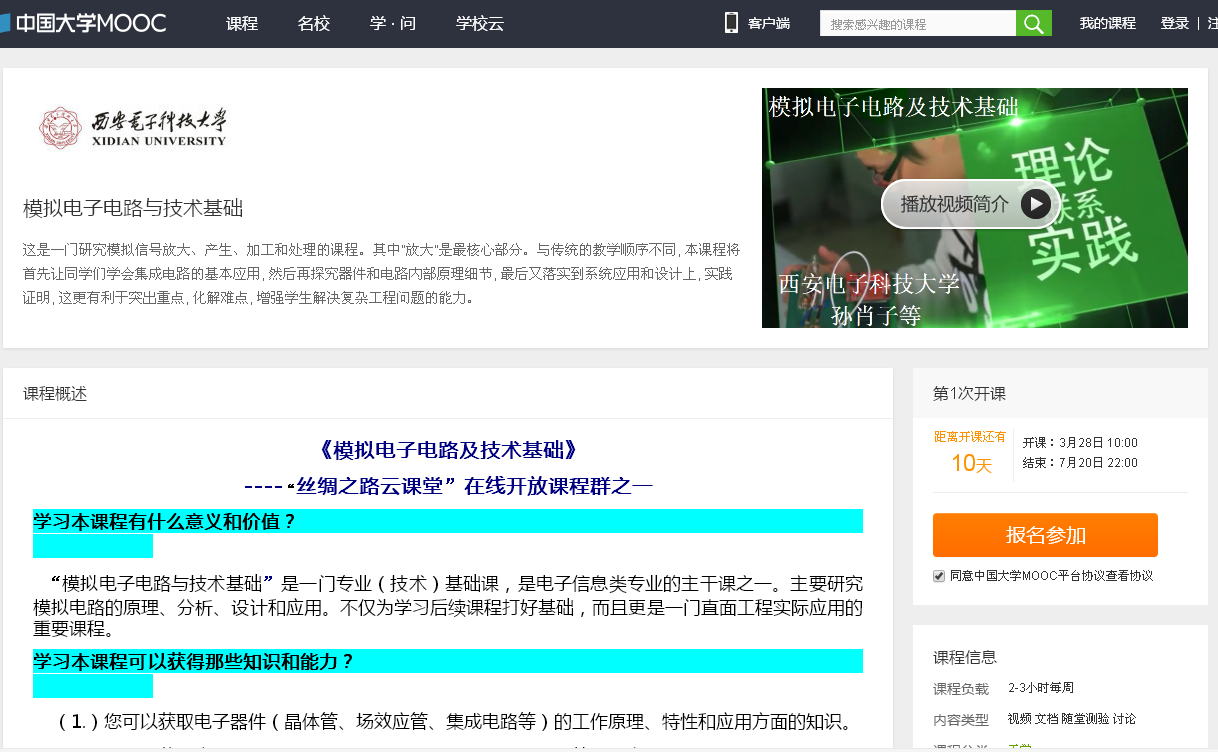Open the 课程 menu in the top navigation

tap(242, 24)
